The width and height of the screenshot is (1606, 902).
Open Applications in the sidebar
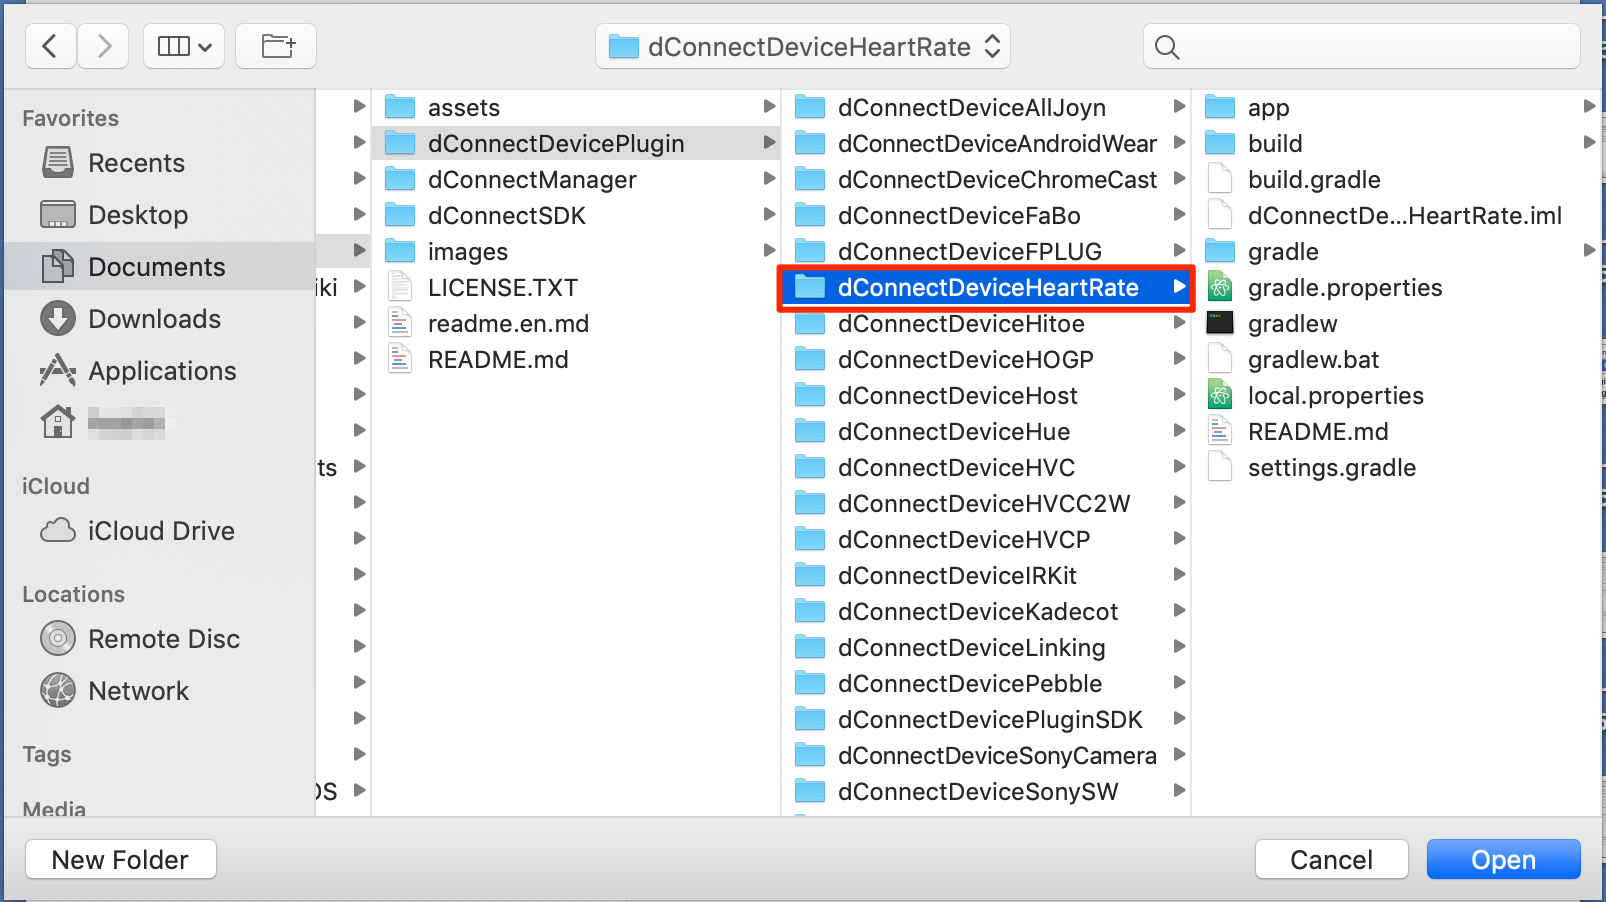(162, 371)
